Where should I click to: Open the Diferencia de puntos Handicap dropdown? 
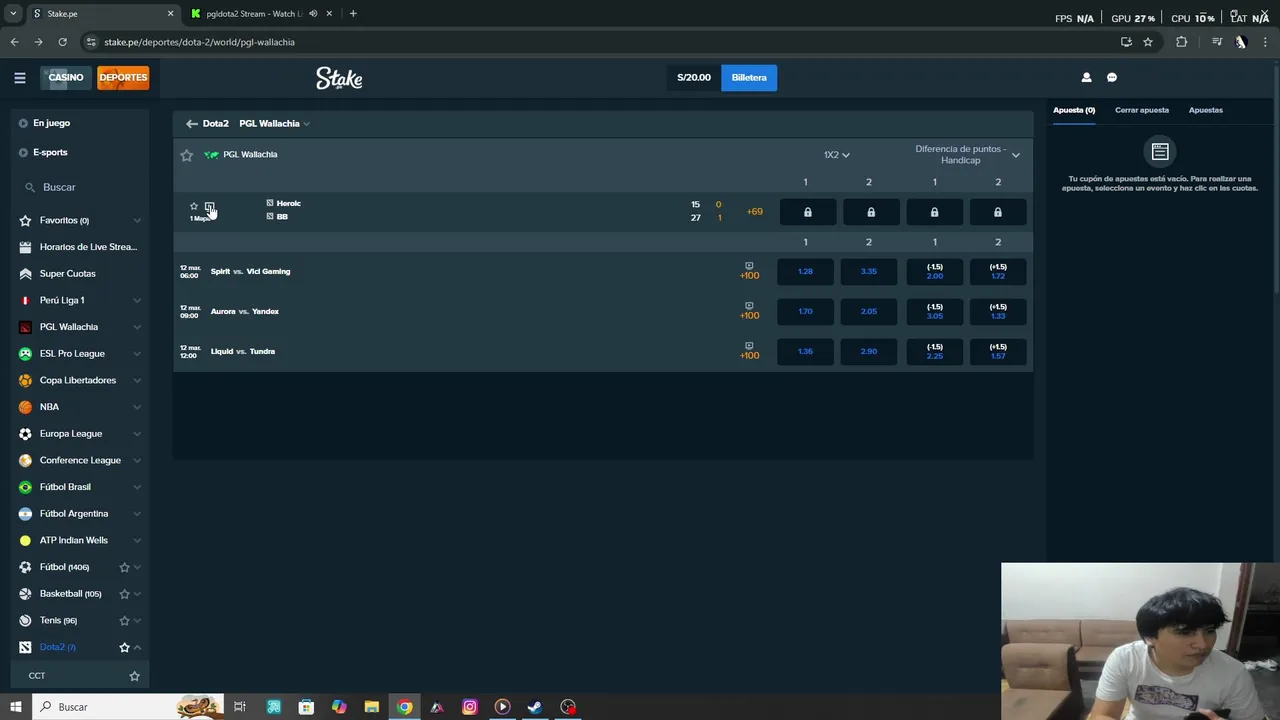point(967,155)
